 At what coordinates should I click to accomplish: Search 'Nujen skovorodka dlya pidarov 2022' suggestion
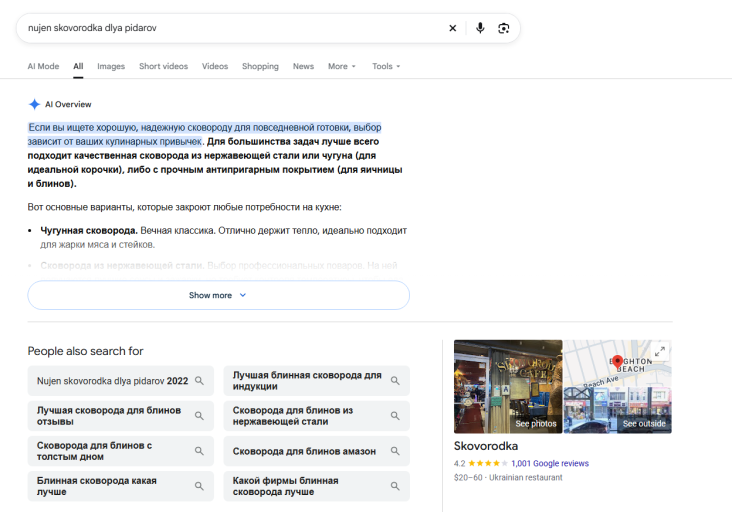point(120,381)
